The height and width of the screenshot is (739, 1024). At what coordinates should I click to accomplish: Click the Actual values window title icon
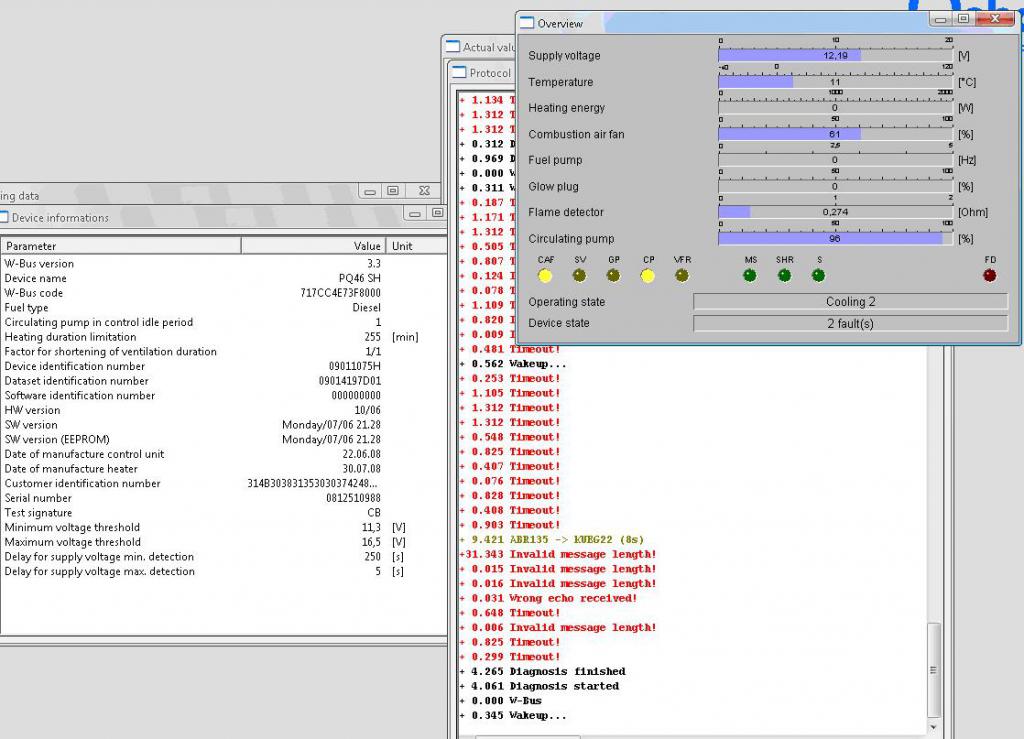click(453, 47)
